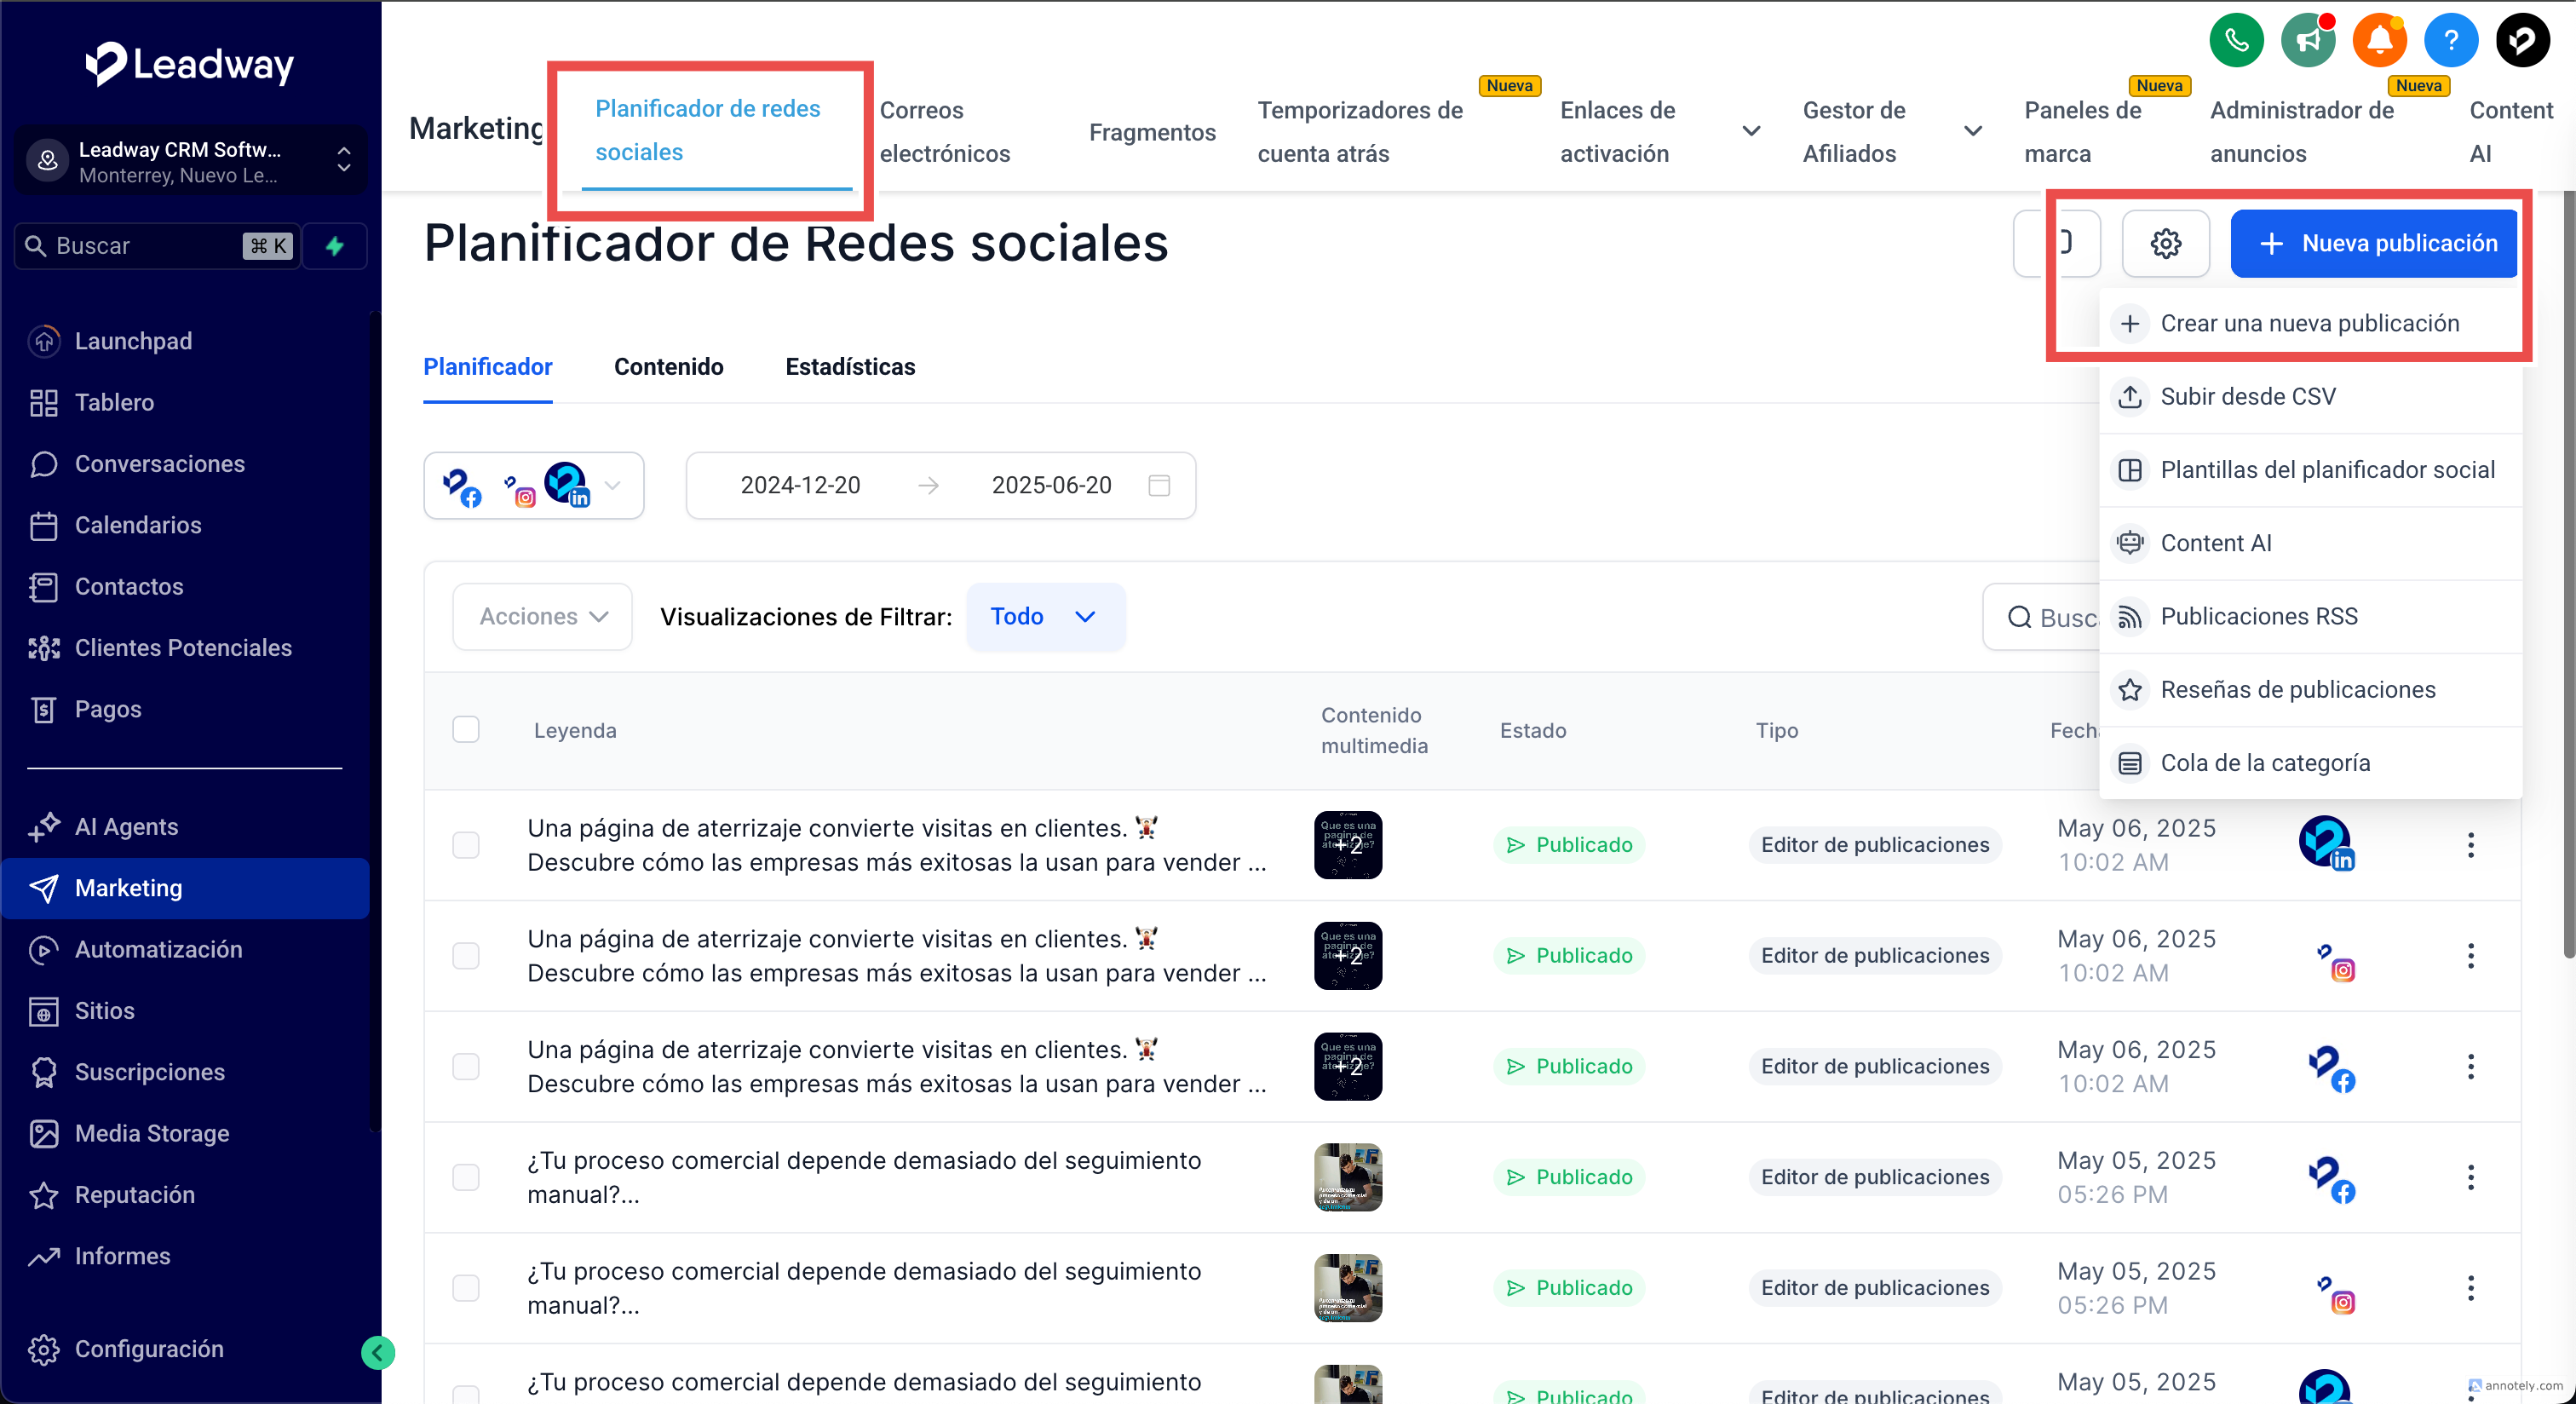Click the green phone call icon
This screenshot has height=1404, width=2576.
click(x=2236, y=41)
